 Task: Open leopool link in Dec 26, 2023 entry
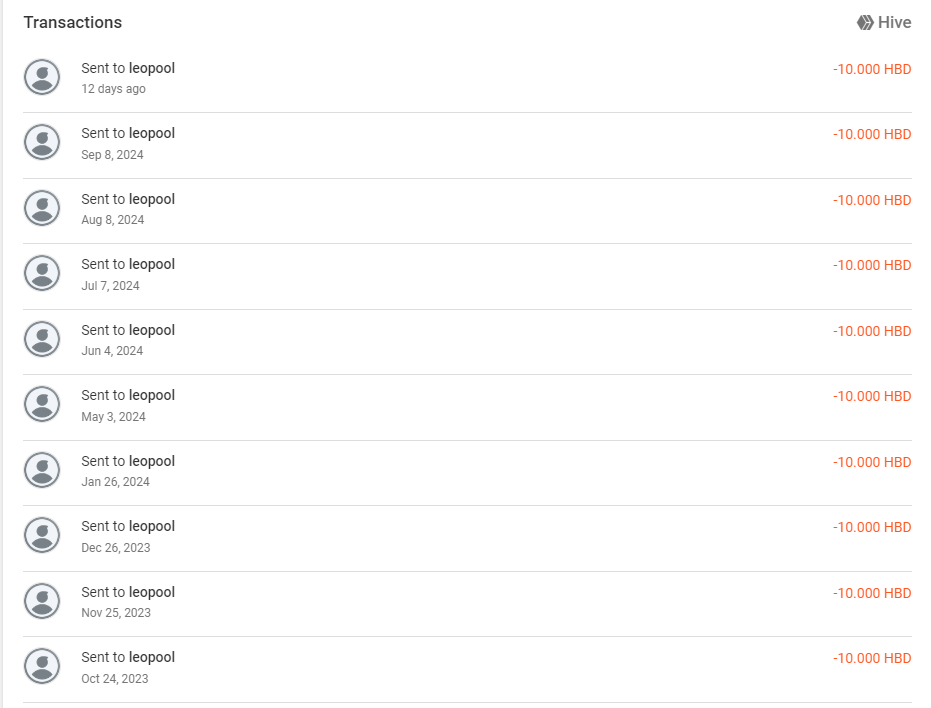tap(152, 527)
